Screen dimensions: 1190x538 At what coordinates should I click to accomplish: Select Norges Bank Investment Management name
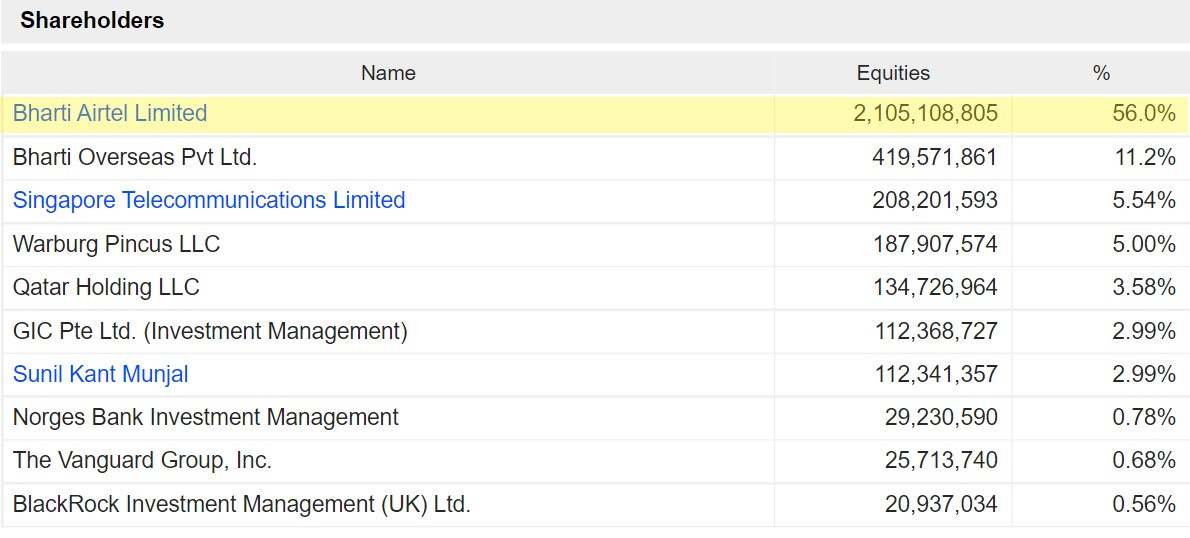pos(206,417)
